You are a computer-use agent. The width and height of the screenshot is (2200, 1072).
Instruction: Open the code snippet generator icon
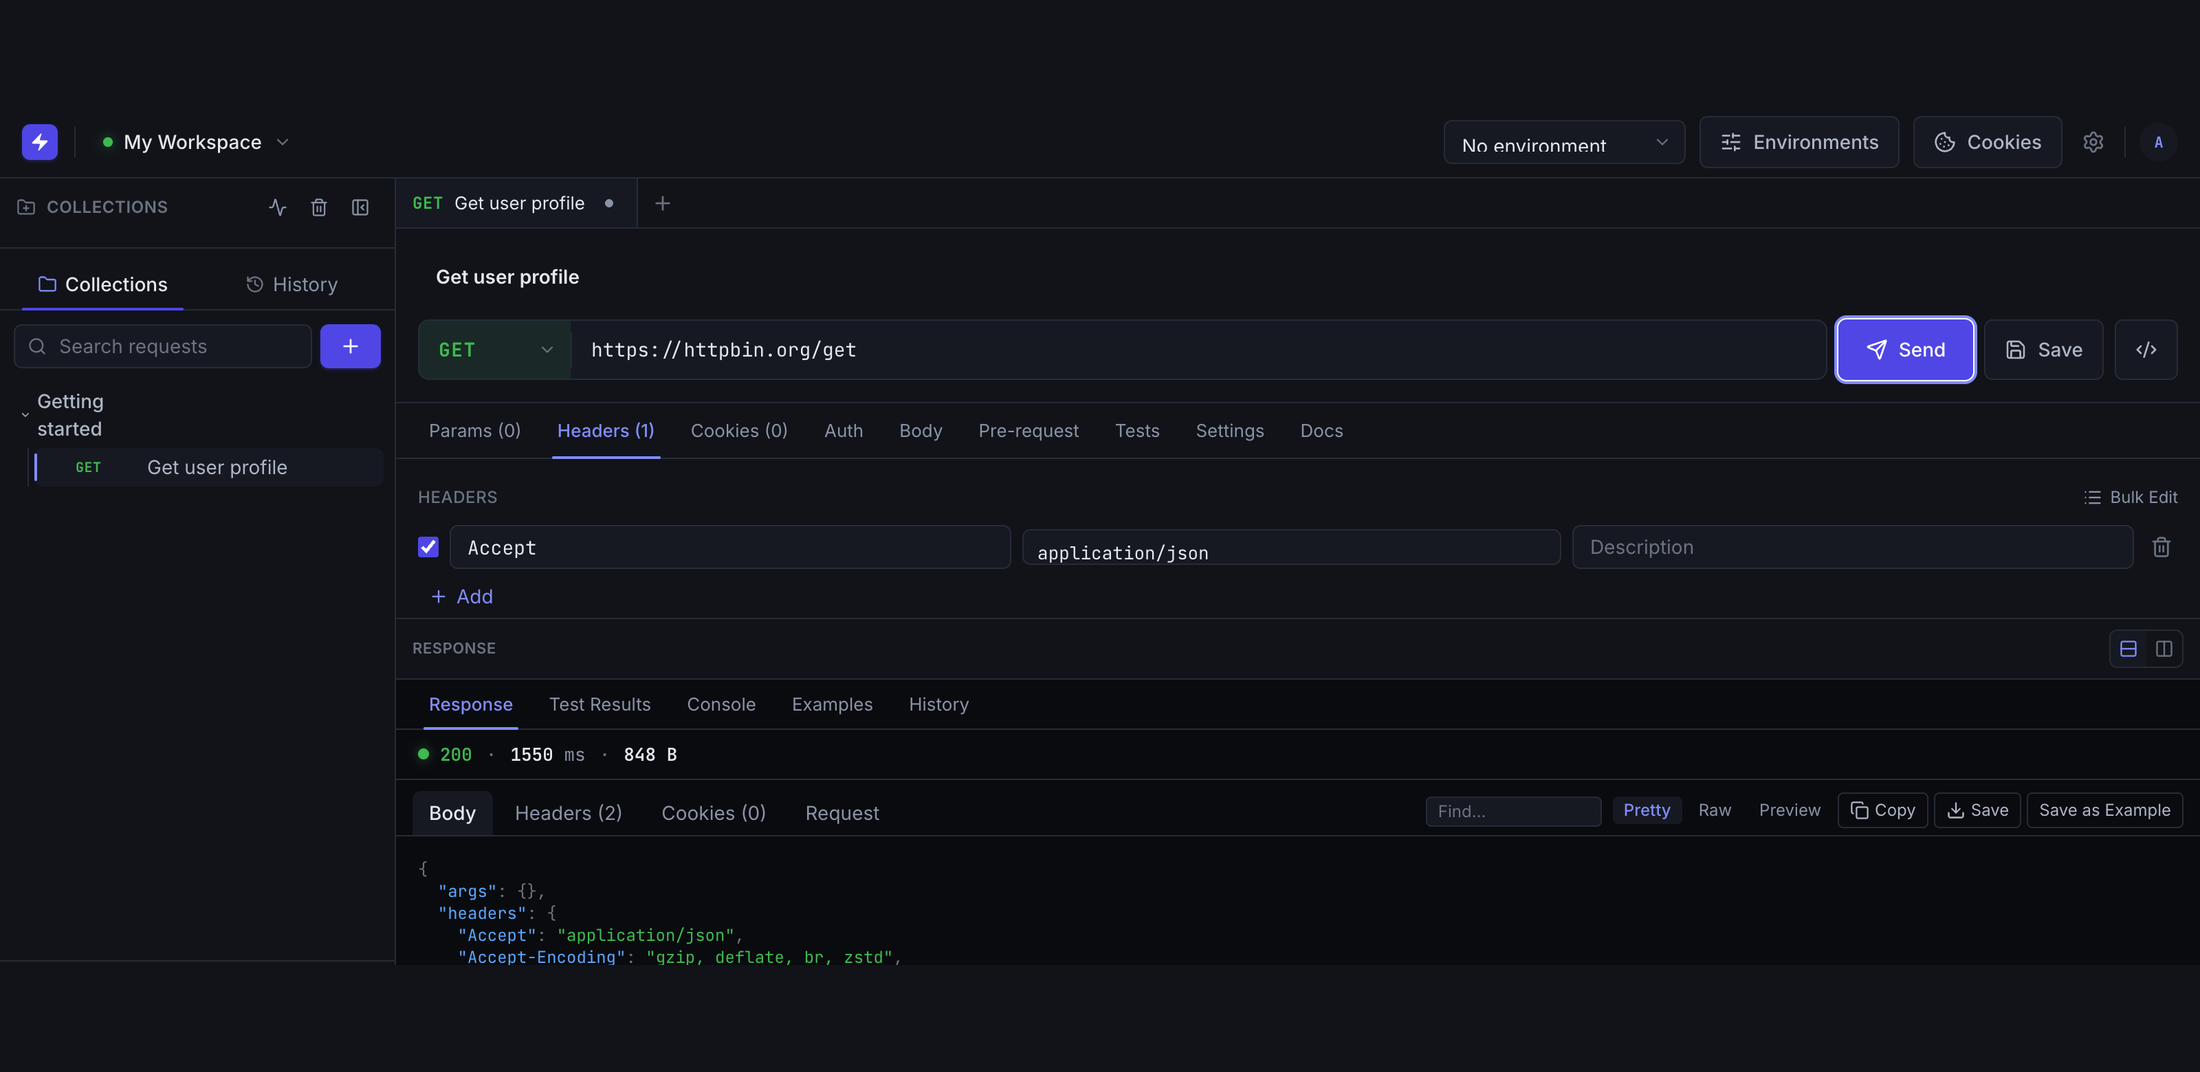point(2146,350)
